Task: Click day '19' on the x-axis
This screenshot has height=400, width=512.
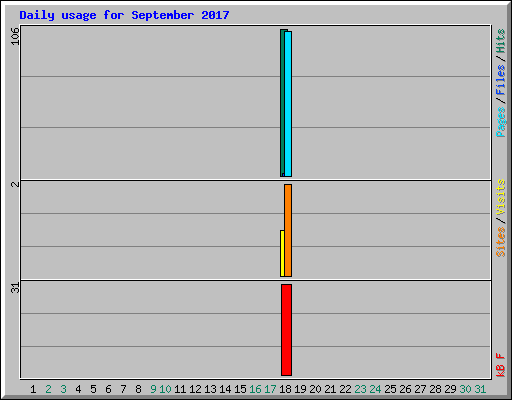Action: (300, 389)
